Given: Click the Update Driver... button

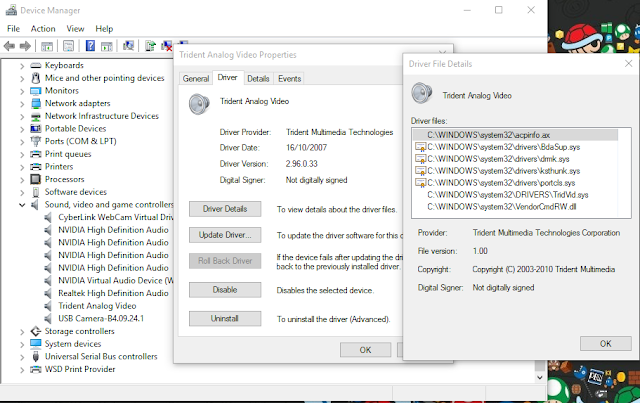Looking at the screenshot, I should (225, 235).
